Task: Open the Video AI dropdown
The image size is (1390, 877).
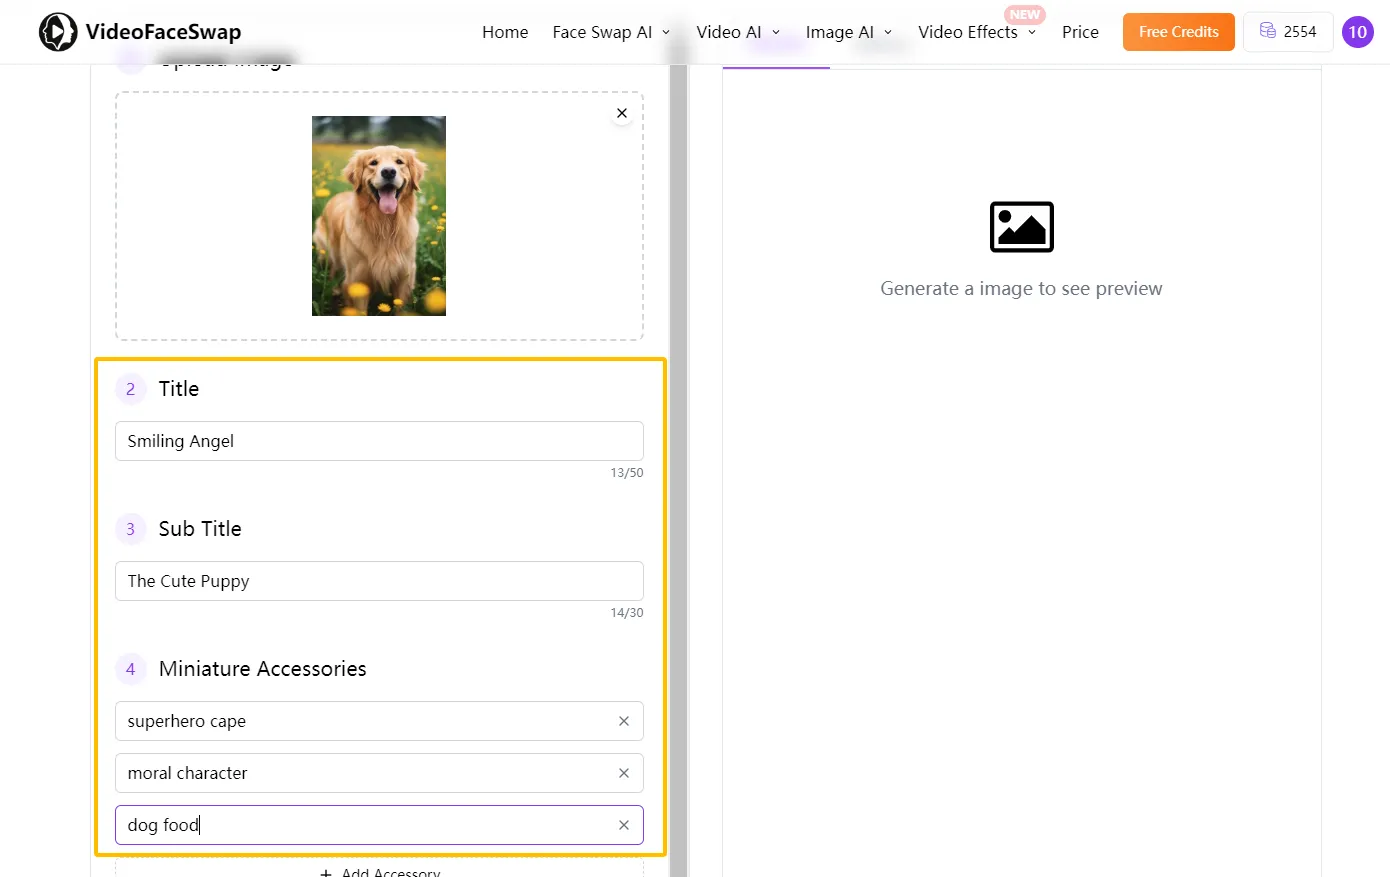Action: (738, 32)
